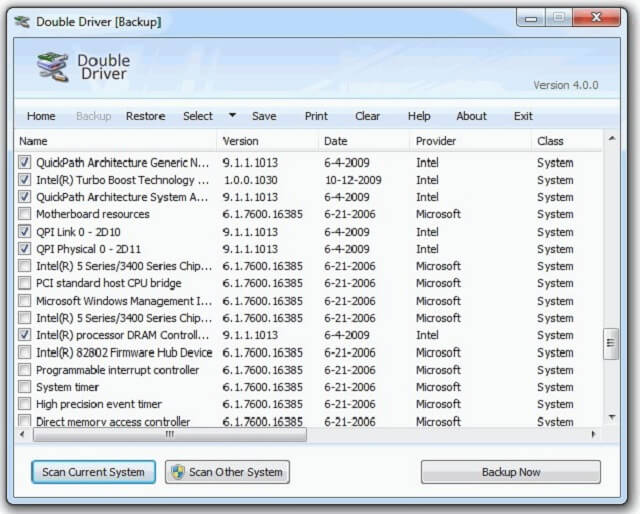Check Direct memory access controller checkbox
The height and width of the screenshot is (514, 640).
(x=24, y=421)
